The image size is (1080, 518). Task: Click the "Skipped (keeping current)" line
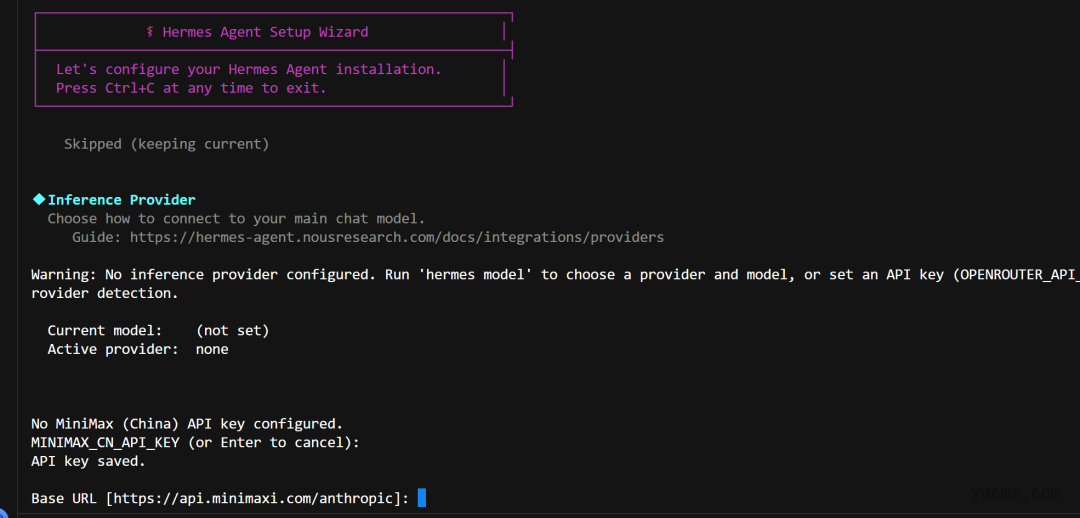point(166,144)
